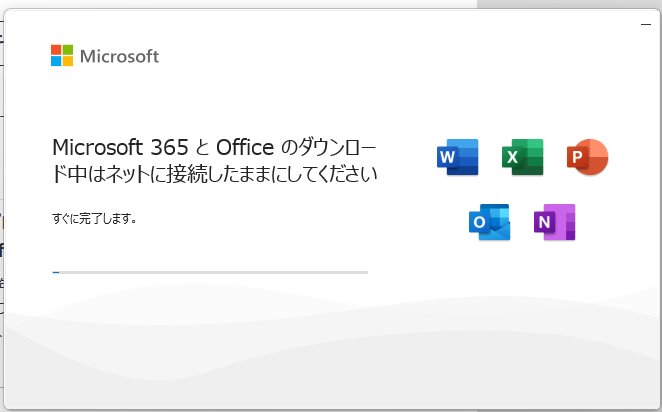
Task: Select the Outlook app icon
Action: tap(490, 222)
